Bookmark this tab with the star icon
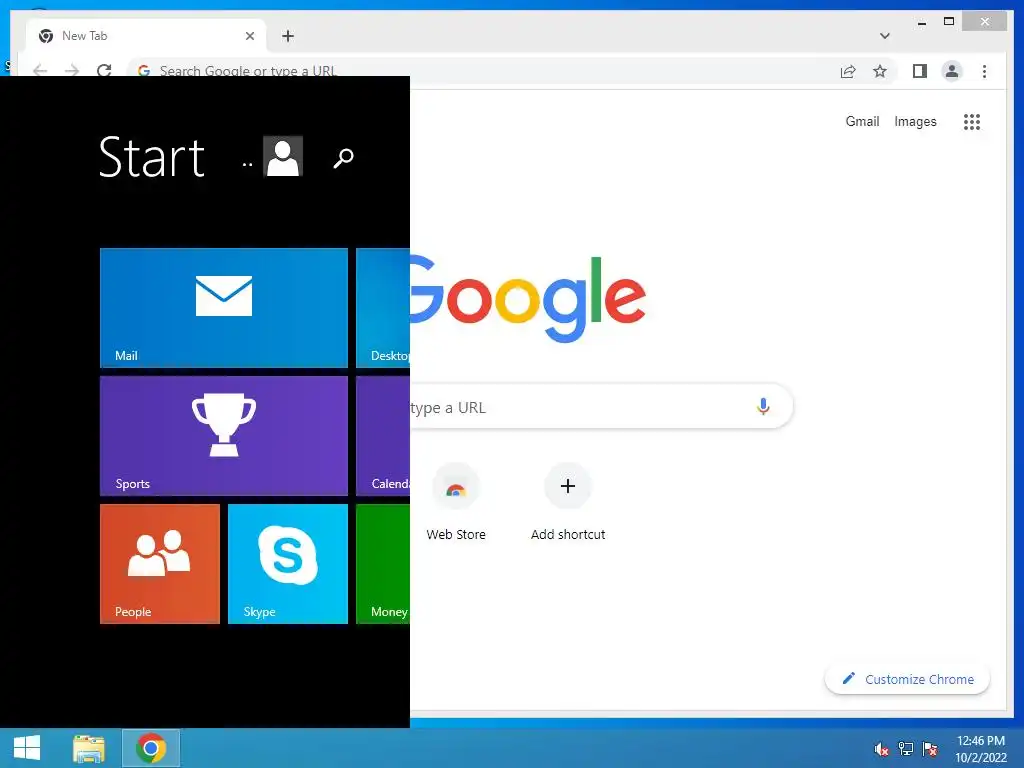The image size is (1024, 768). [x=880, y=71]
